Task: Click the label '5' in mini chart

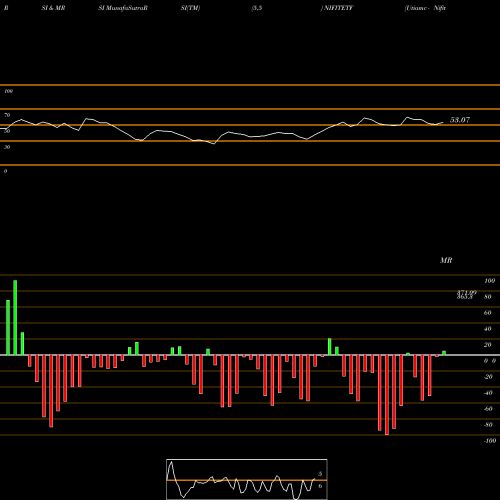Action: tap(320, 474)
